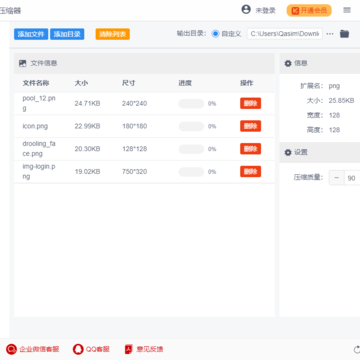Click the 尺寸 column header
This screenshot has width=360, height=360.
click(x=129, y=83)
